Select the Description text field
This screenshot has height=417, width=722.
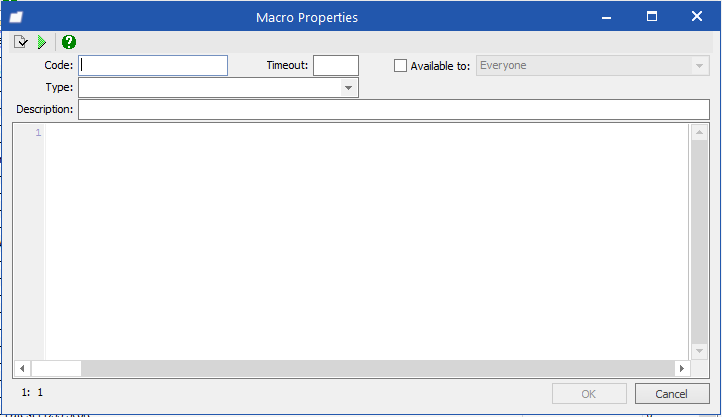(394, 110)
